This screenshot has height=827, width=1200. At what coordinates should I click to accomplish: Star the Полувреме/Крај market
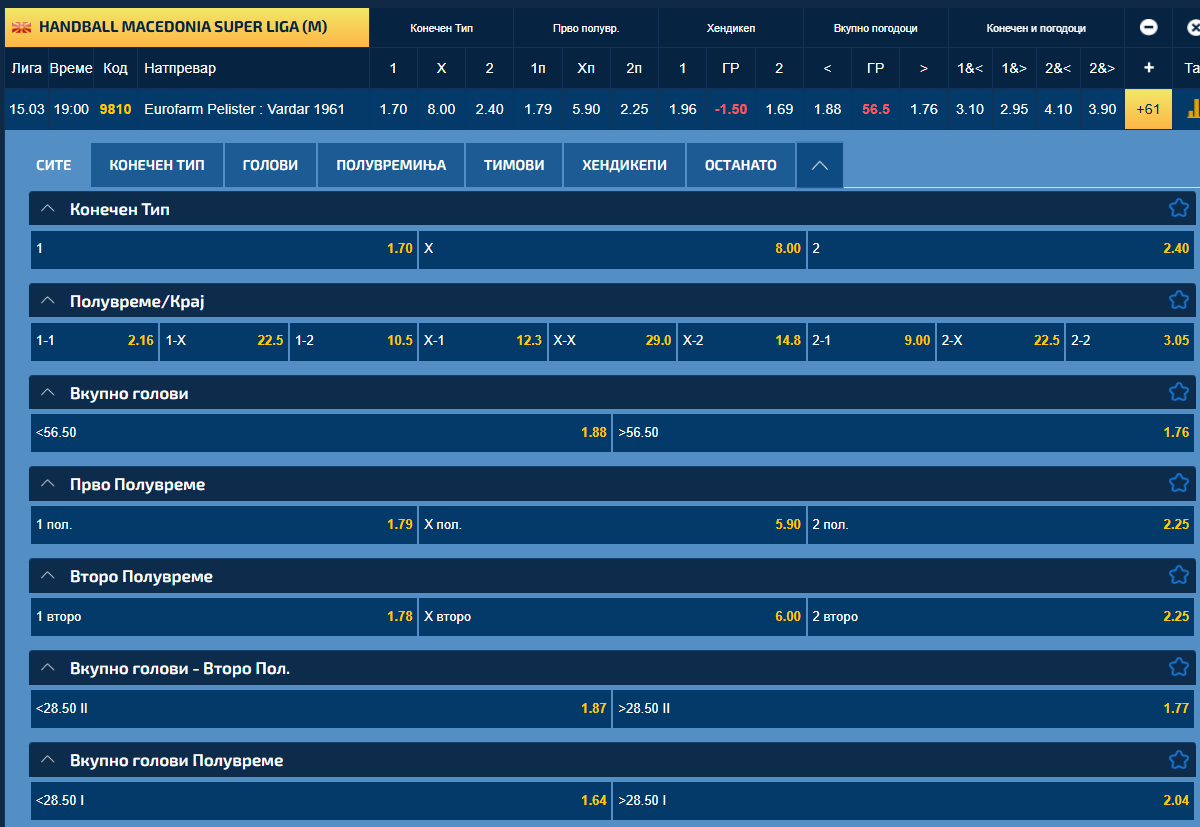pos(1178,301)
